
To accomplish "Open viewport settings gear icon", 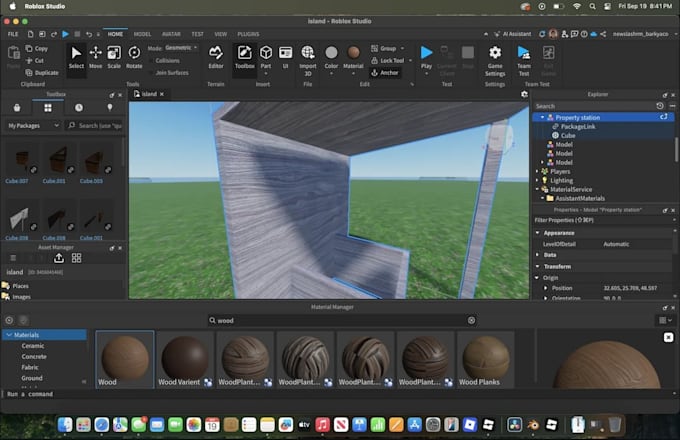I will pos(524,94).
